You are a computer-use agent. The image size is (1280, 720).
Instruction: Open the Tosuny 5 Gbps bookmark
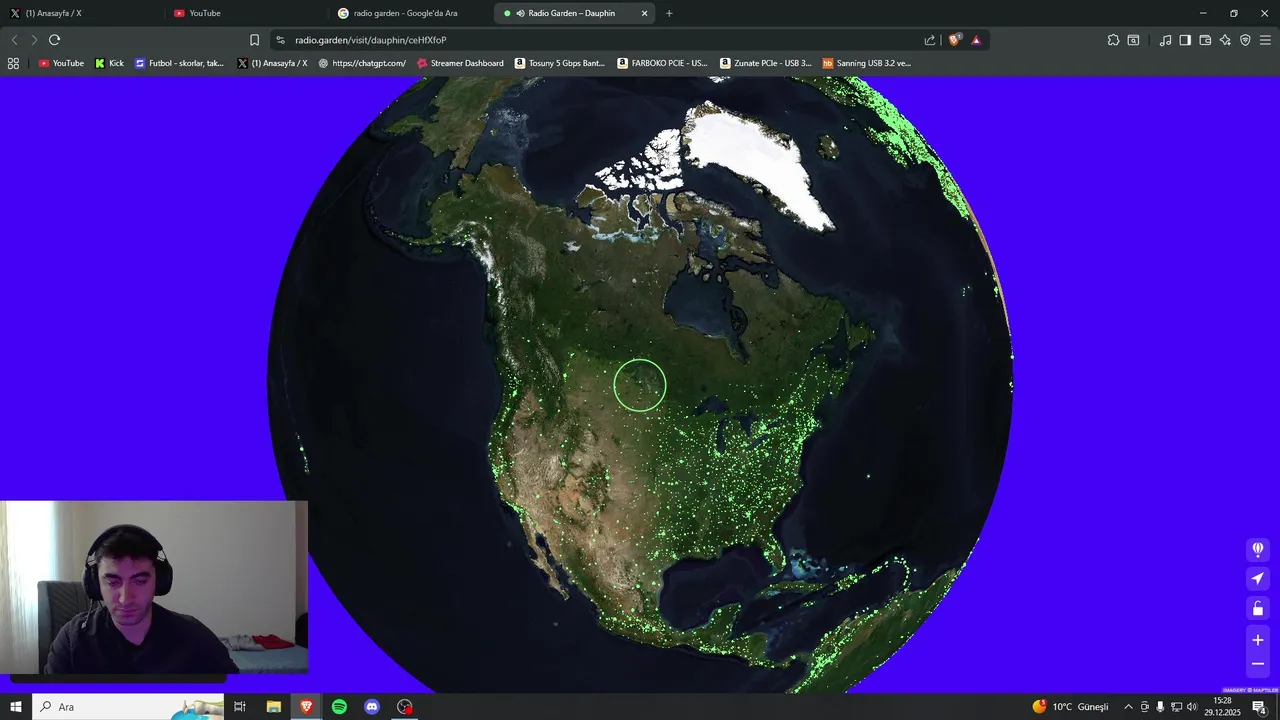560,63
